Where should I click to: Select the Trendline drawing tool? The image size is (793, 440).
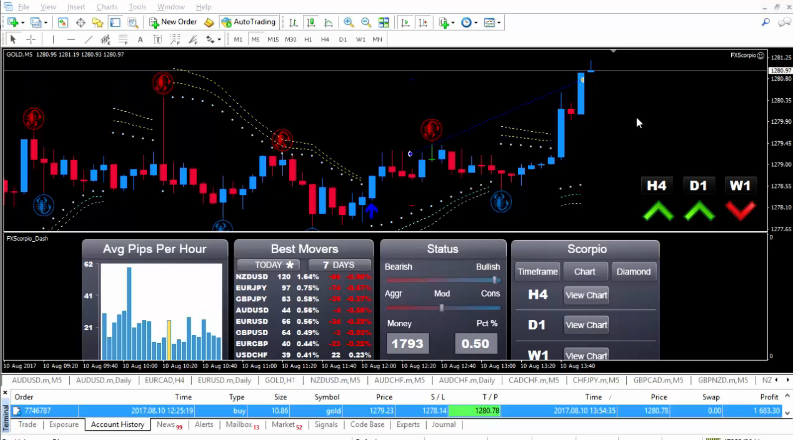point(88,39)
